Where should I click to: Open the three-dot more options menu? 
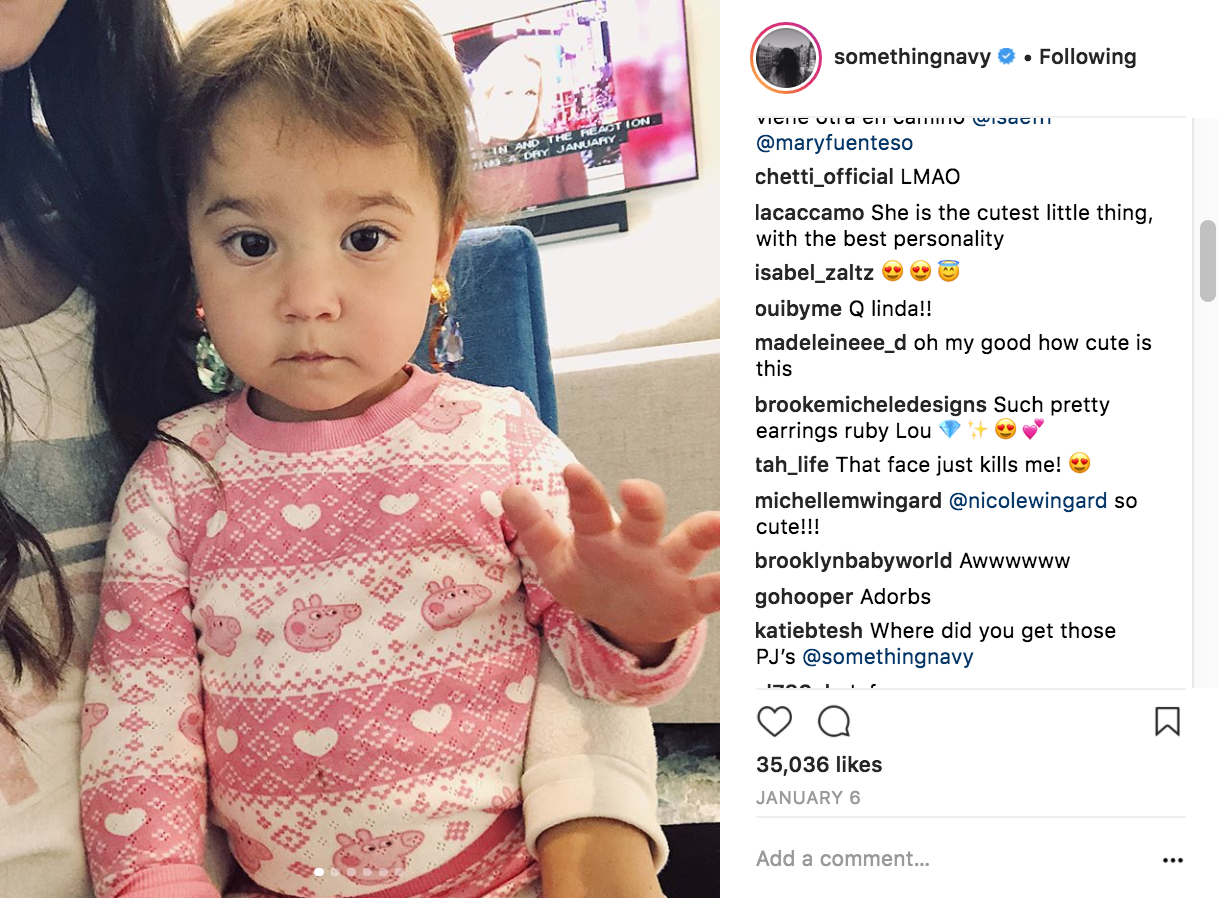coord(1173,860)
